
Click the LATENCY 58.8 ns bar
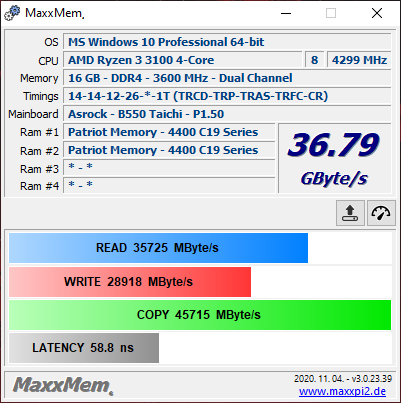tap(84, 348)
